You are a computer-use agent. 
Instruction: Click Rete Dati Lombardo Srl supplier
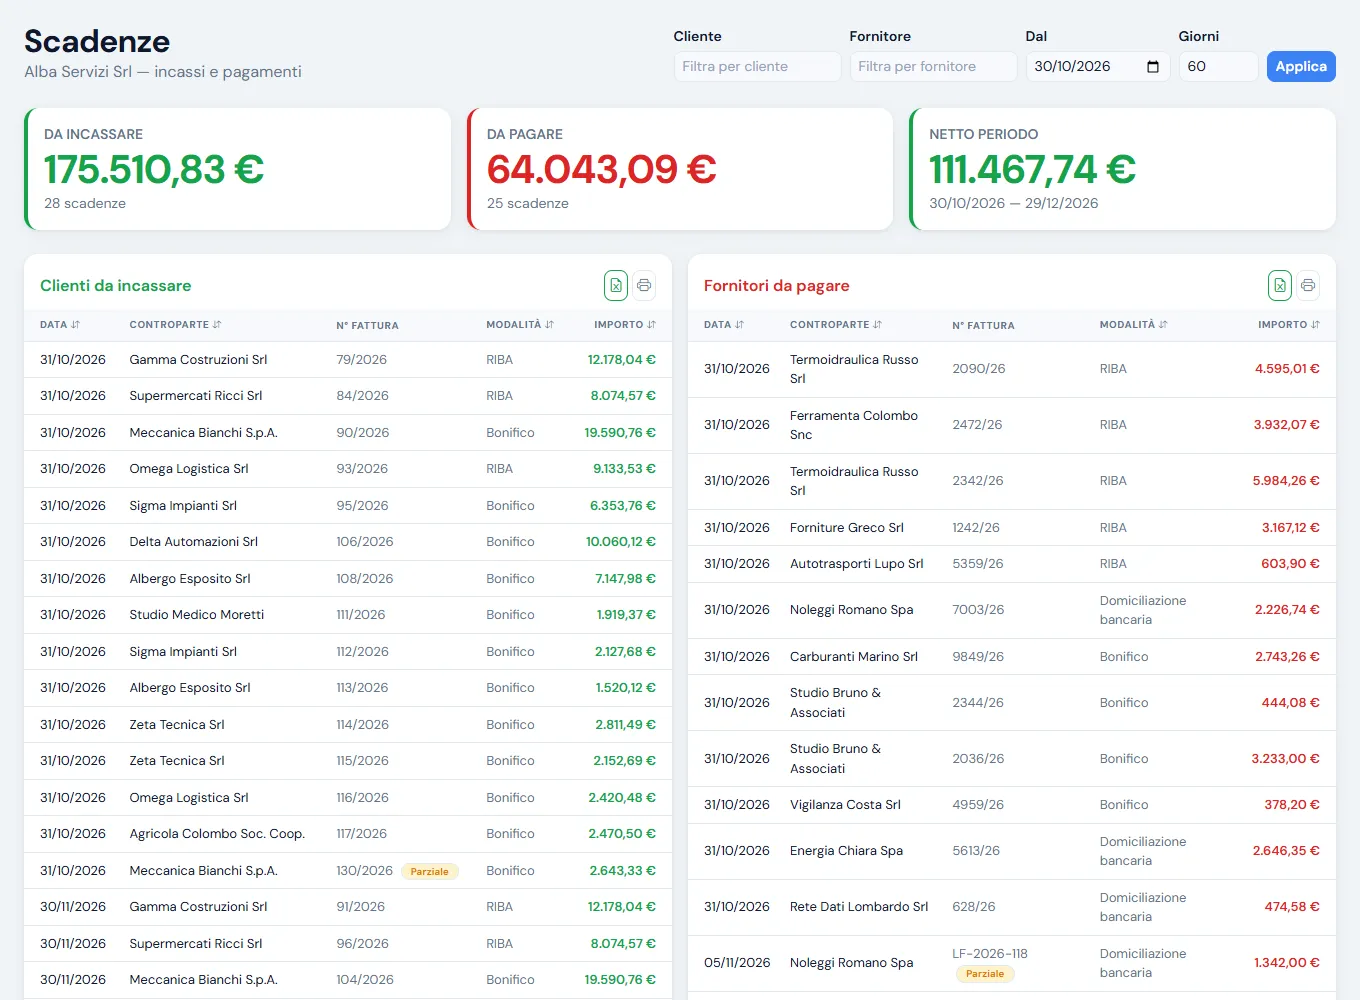[x=859, y=907]
